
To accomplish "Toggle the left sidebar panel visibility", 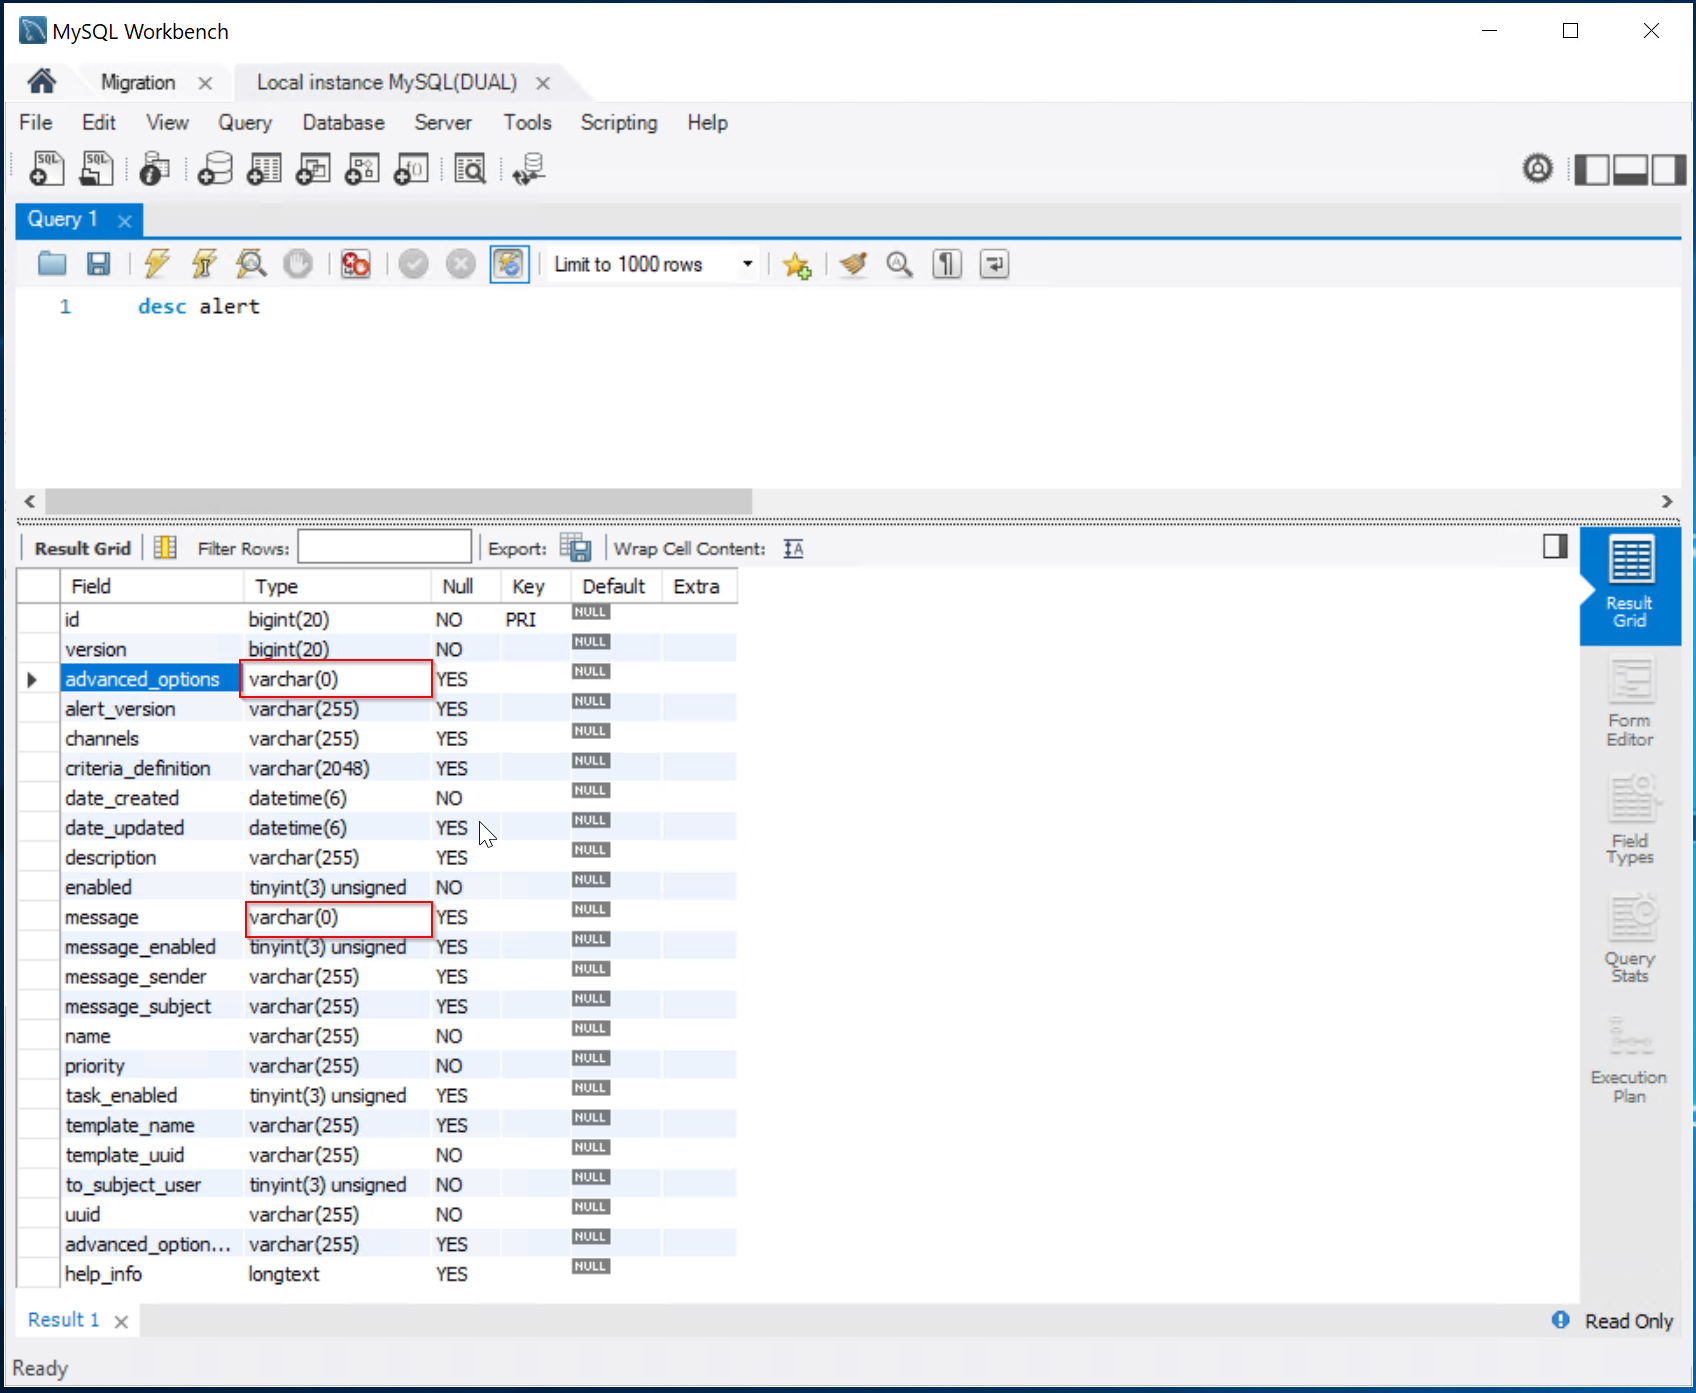I will coord(1591,170).
